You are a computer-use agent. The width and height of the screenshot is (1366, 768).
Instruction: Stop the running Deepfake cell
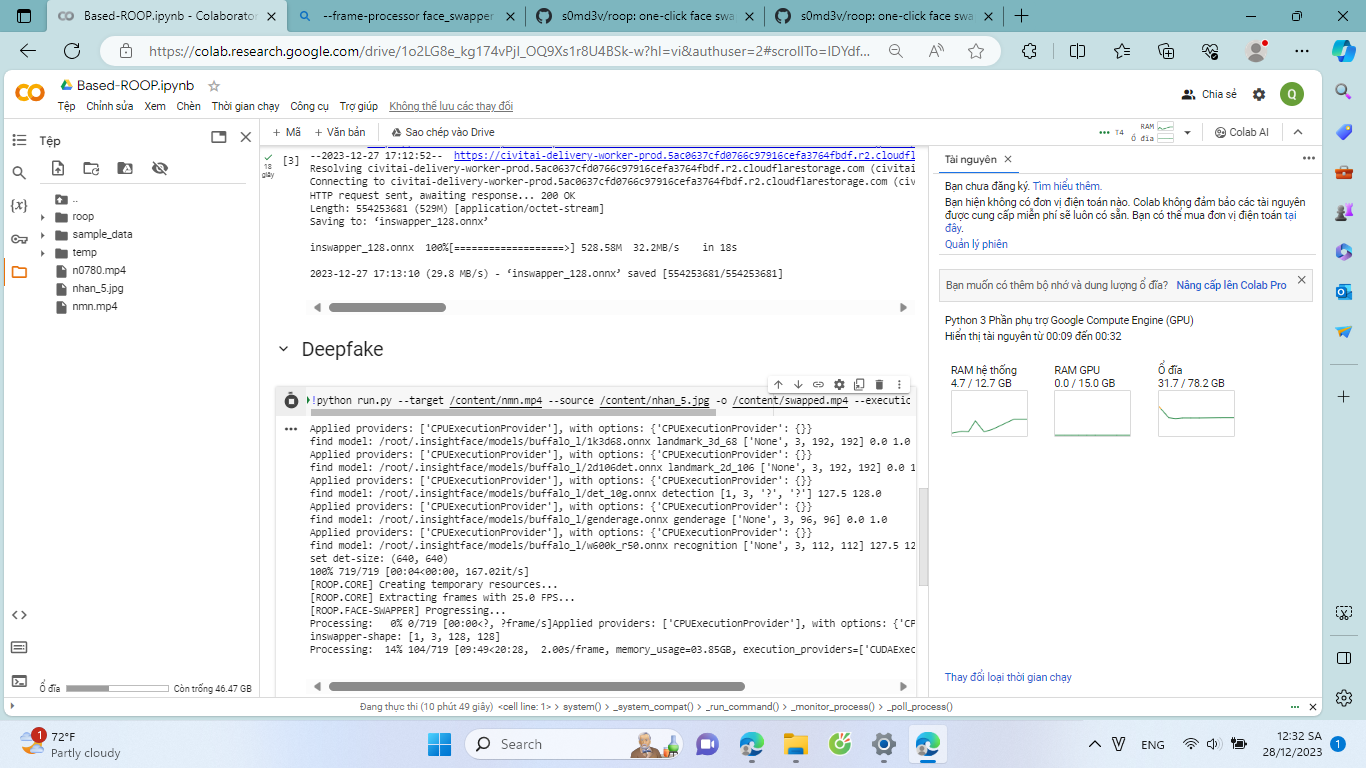(x=291, y=400)
